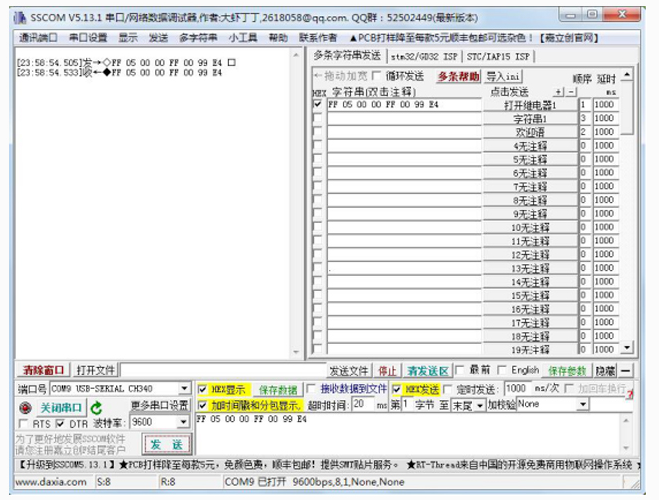659x500 pixels.
Task: Enable 最前 always-on-top checkbox
Action: pos(460,370)
